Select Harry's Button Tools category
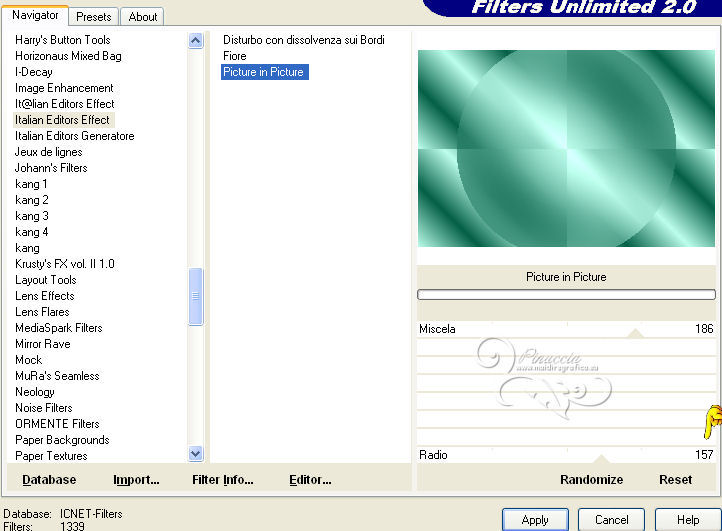The width and height of the screenshot is (722, 531). point(63,40)
